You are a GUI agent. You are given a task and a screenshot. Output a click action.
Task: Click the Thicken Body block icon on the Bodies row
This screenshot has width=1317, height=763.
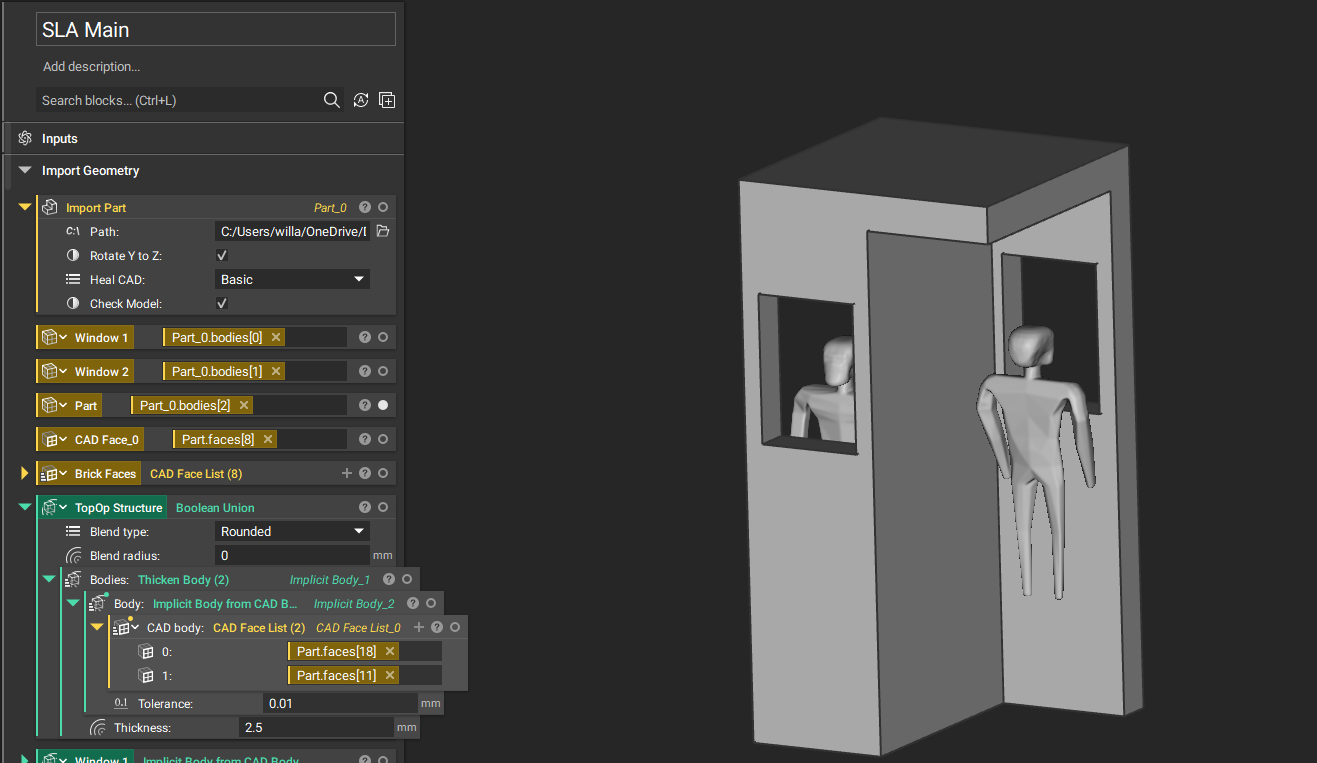[x=73, y=579]
